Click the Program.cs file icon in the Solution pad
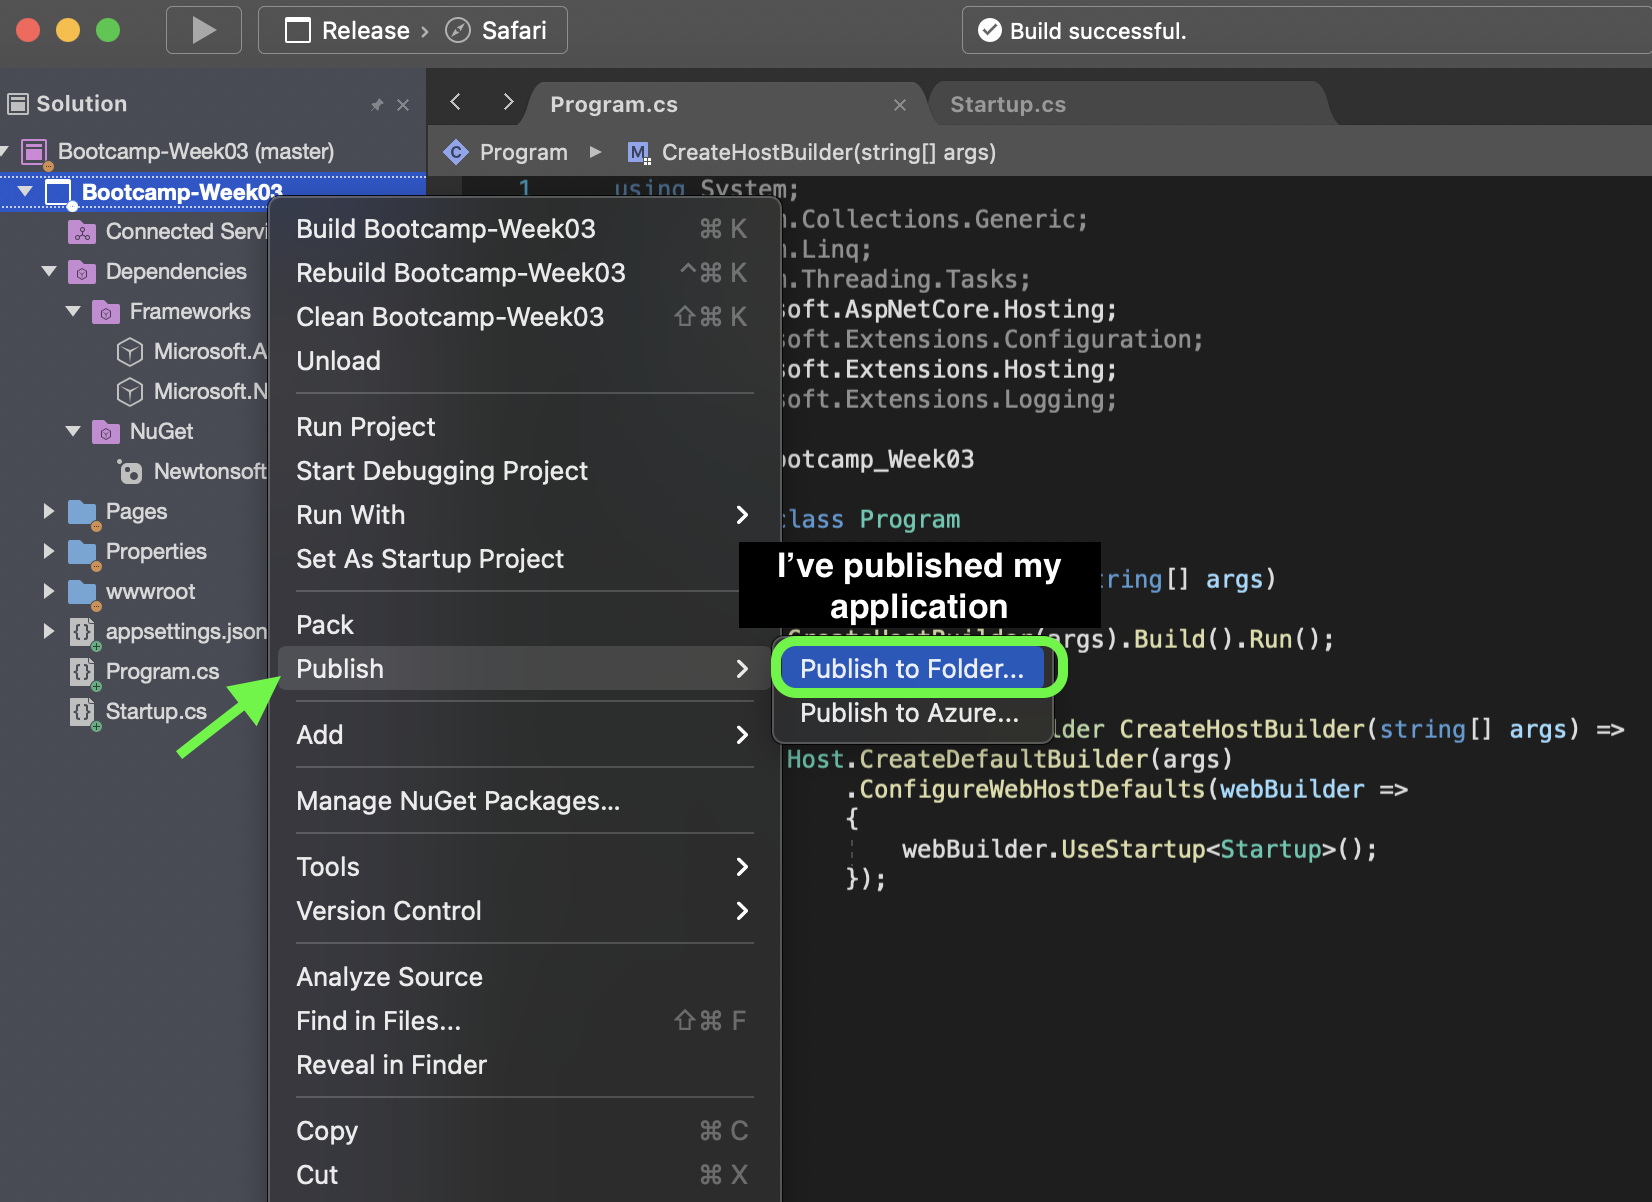Viewport: 1652px width, 1202px height. [x=82, y=671]
